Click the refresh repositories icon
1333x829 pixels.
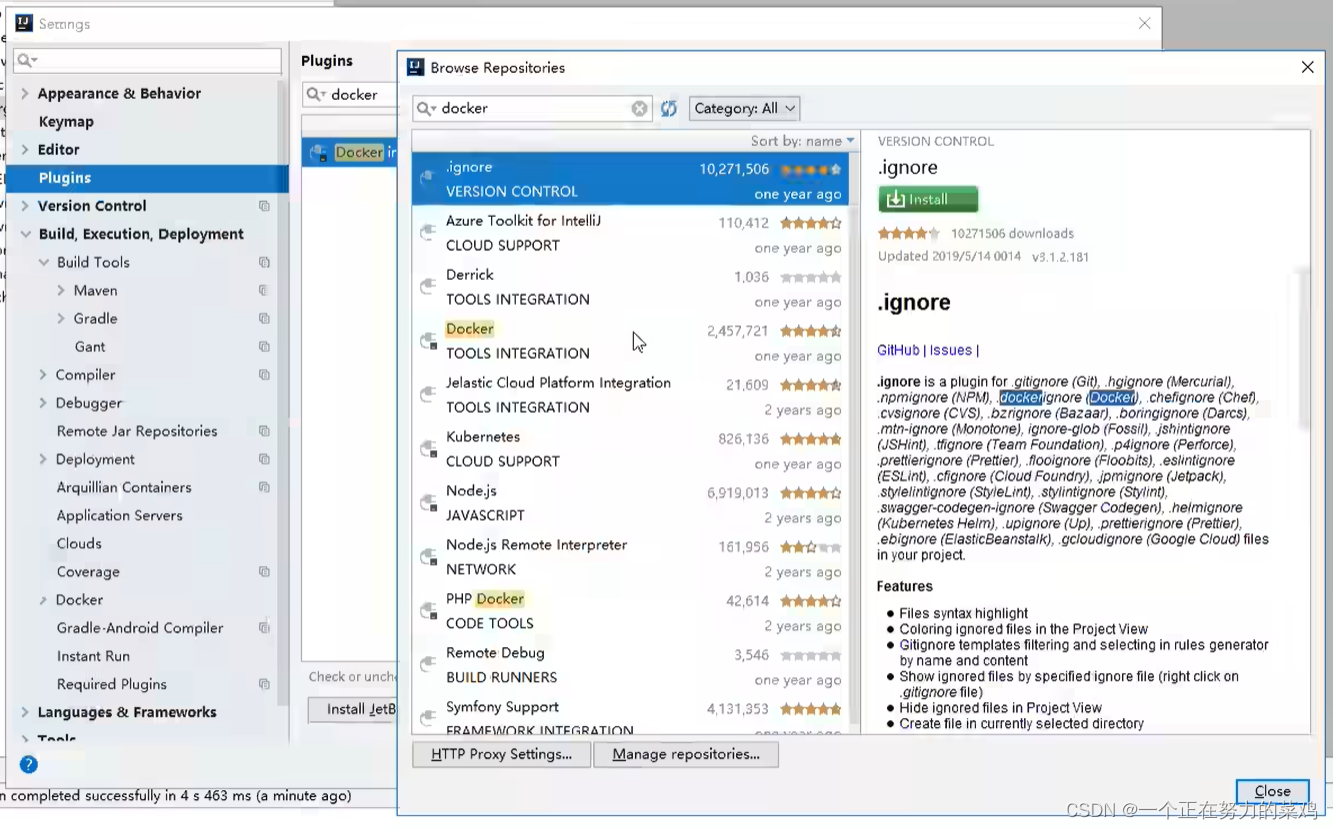tap(669, 108)
